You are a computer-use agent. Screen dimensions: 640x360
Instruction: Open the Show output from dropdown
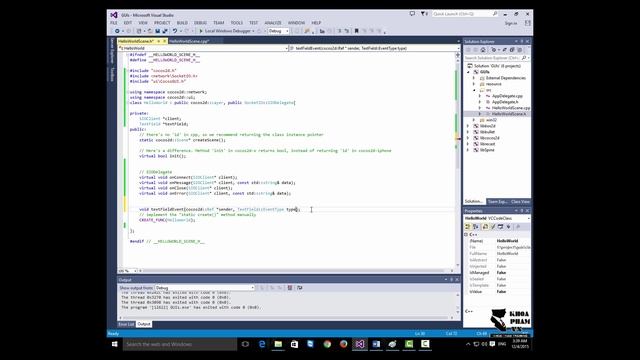coord(204,288)
